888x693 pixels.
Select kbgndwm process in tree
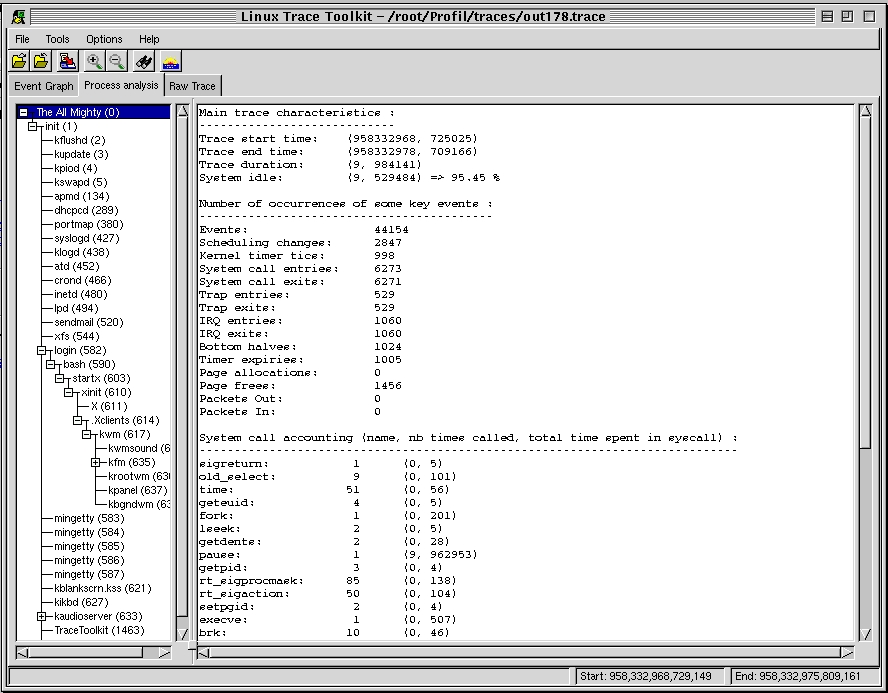point(139,504)
